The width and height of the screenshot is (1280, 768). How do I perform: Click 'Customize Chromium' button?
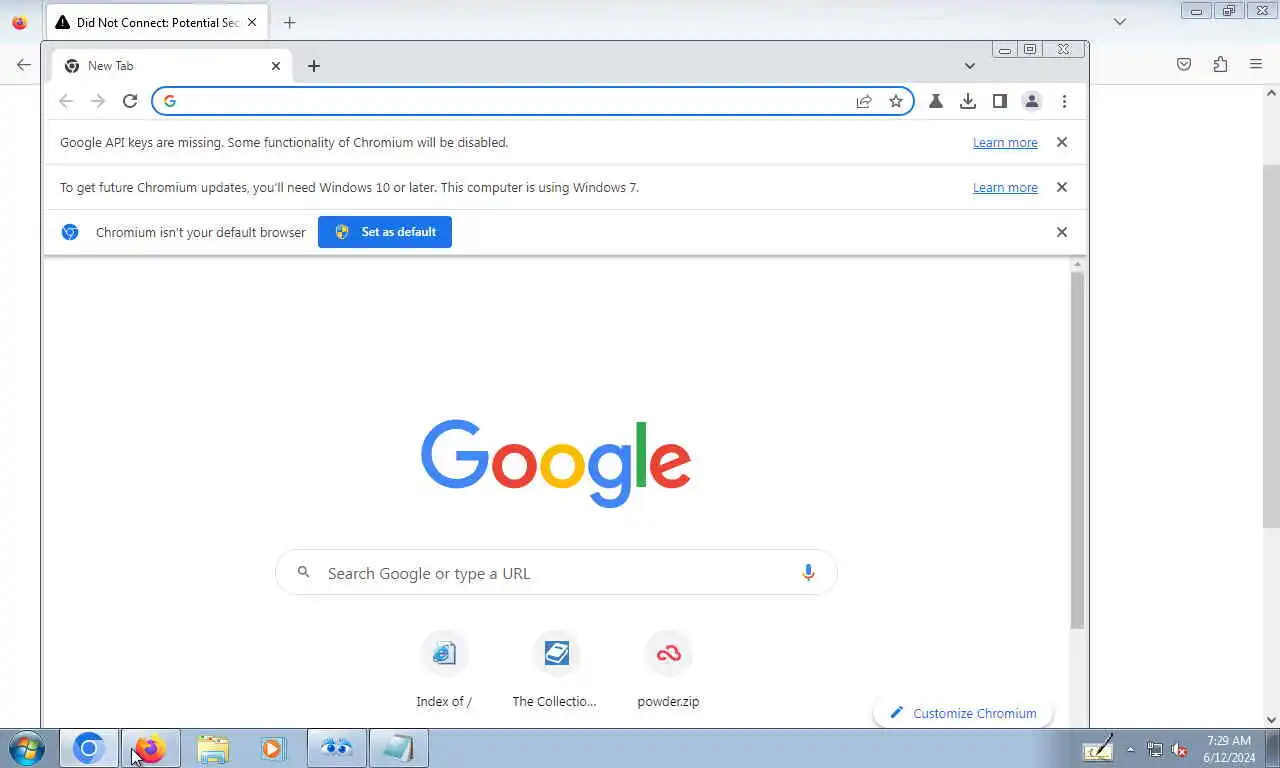pyautogui.click(x=963, y=713)
